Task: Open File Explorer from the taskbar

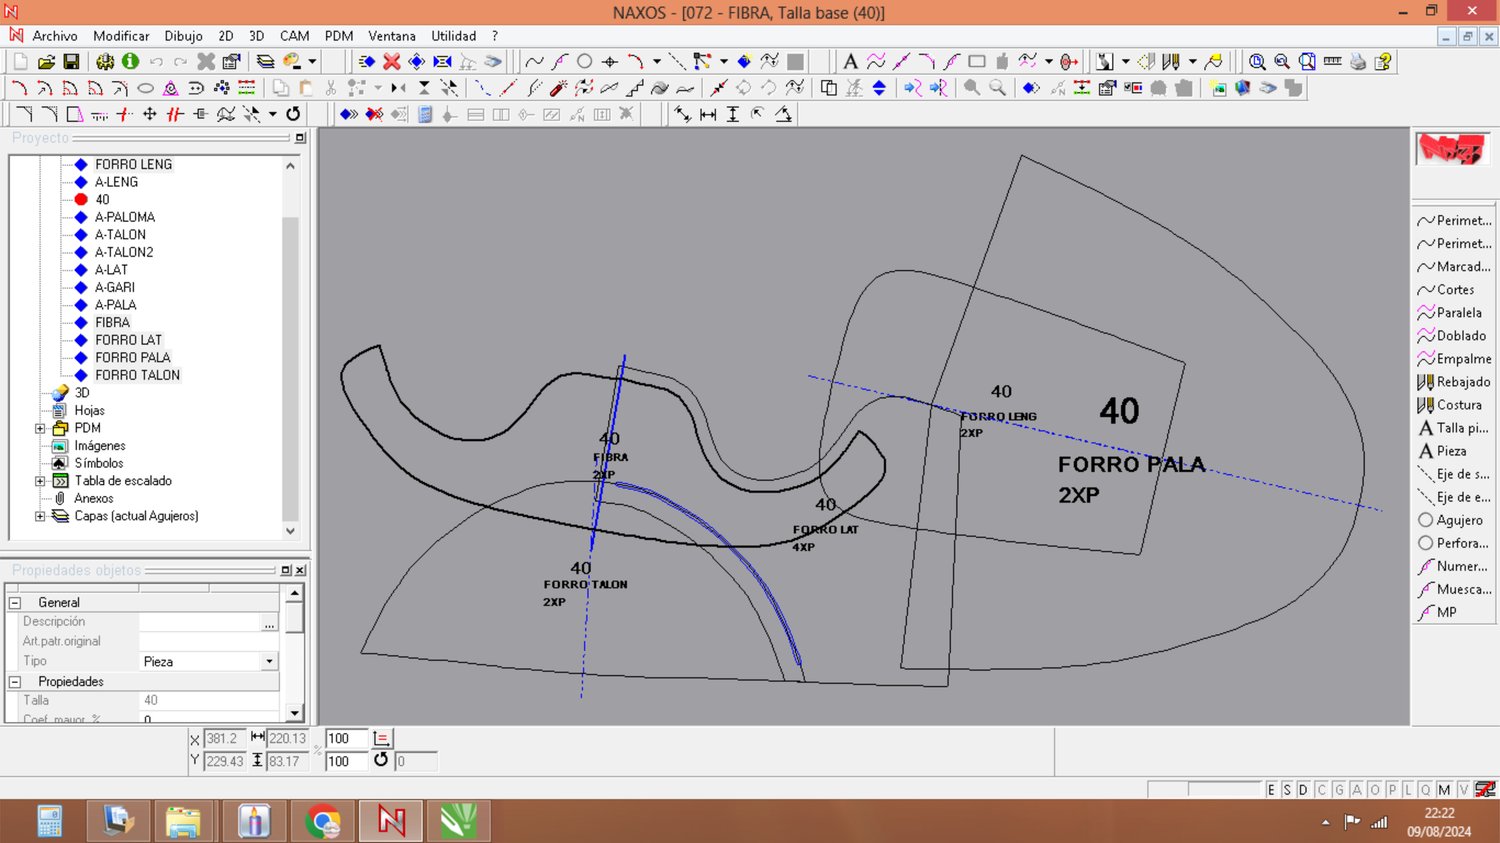Action: [186, 822]
